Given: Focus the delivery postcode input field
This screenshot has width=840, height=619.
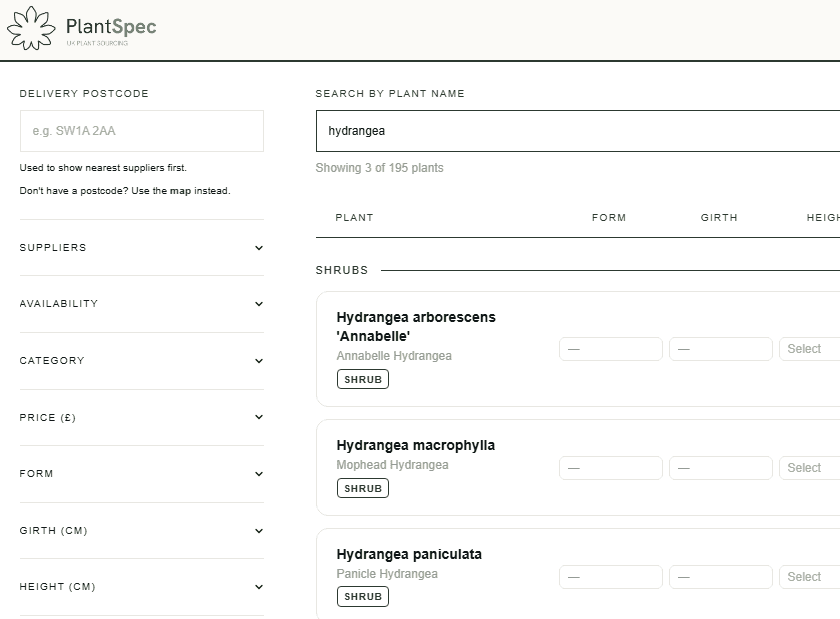Looking at the screenshot, I should click(x=142, y=131).
